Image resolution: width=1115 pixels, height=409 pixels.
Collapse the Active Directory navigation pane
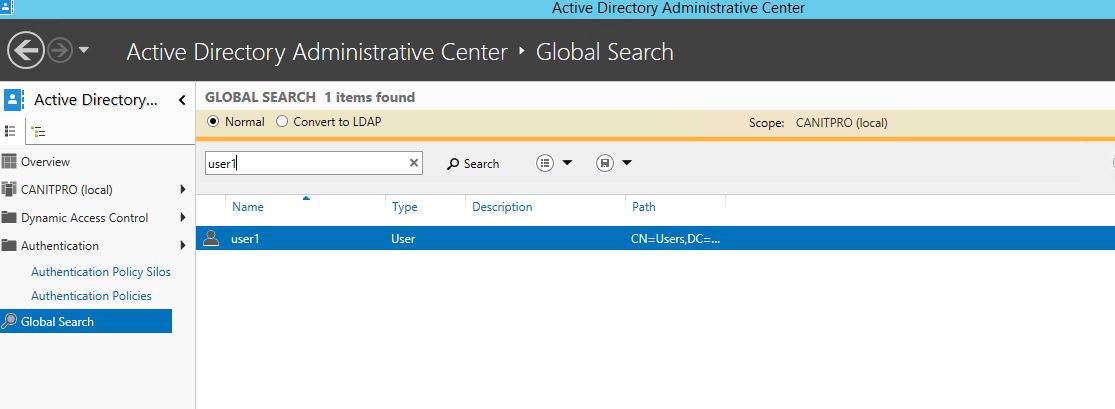182,100
